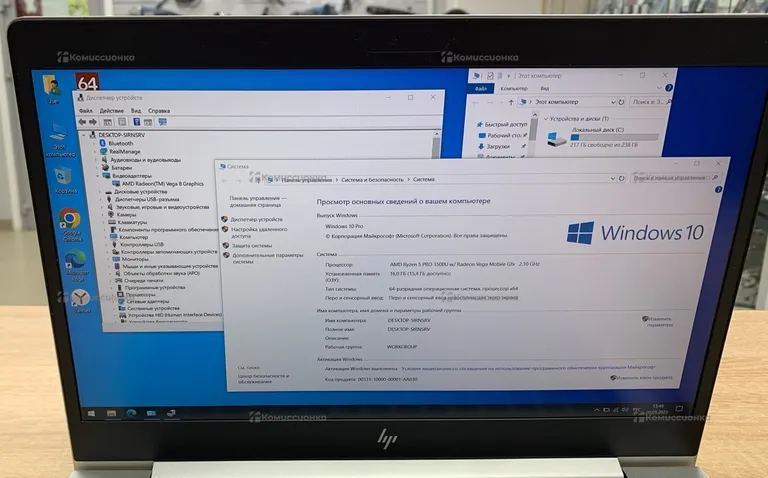Open Панель управления домашняя страница link
The image size is (768, 478).
pos(257,202)
